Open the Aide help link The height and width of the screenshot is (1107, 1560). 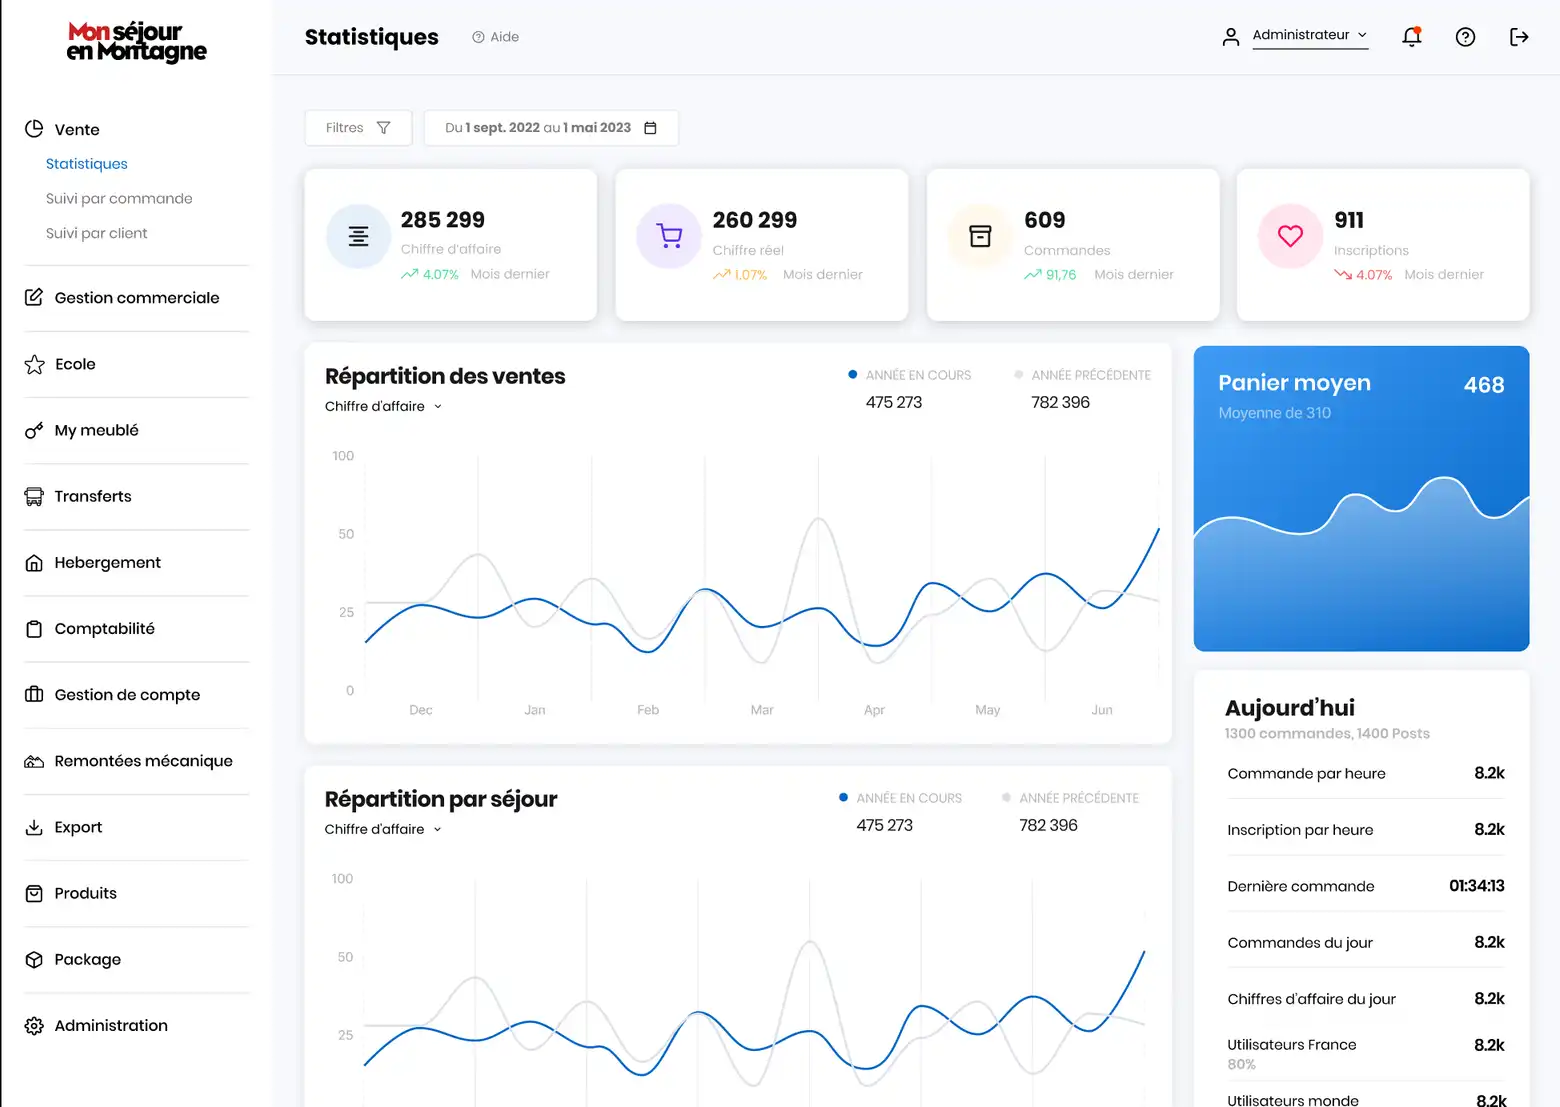tap(496, 37)
